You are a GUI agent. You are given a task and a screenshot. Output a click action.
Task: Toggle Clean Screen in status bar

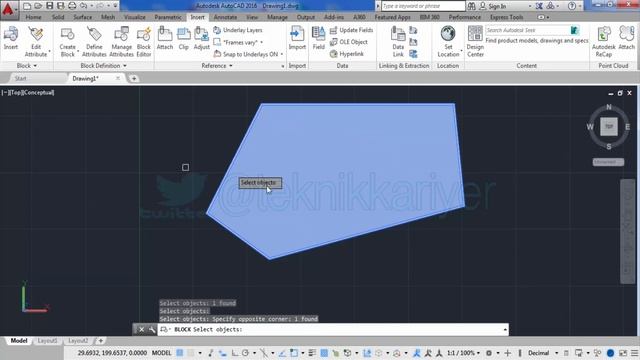623,353
